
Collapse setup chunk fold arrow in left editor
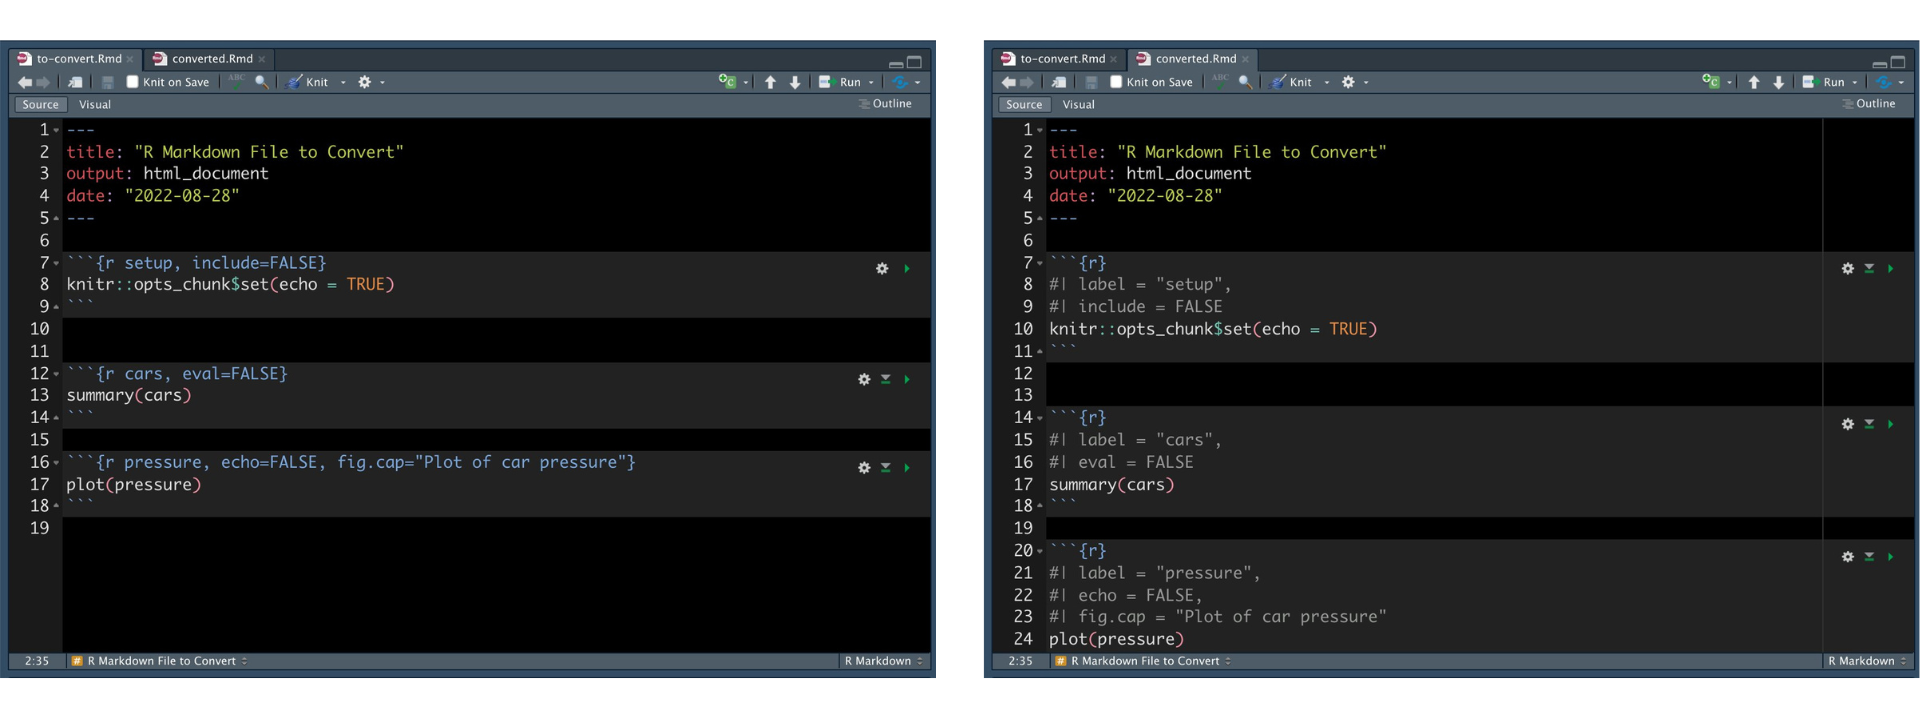tap(56, 264)
